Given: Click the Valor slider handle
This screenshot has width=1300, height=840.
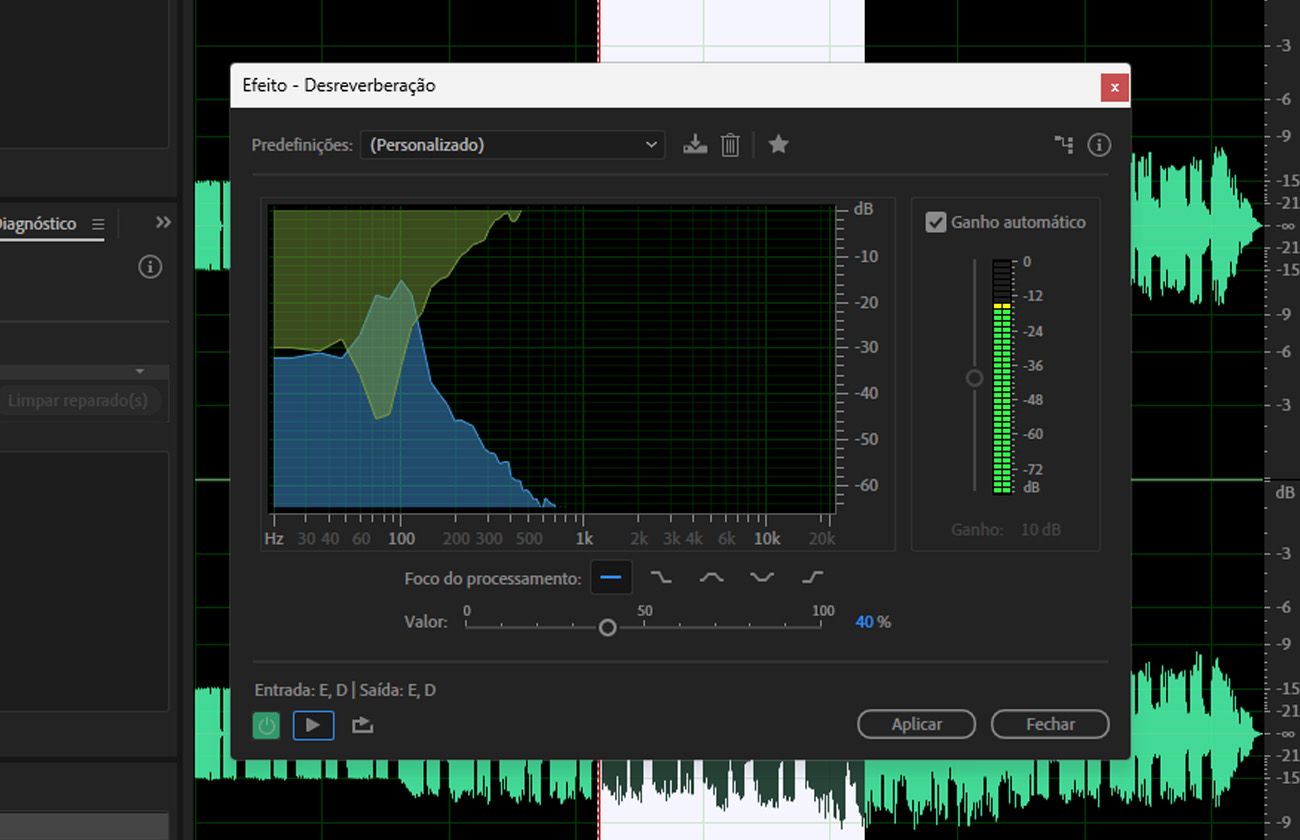Looking at the screenshot, I should tap(607, 627).
